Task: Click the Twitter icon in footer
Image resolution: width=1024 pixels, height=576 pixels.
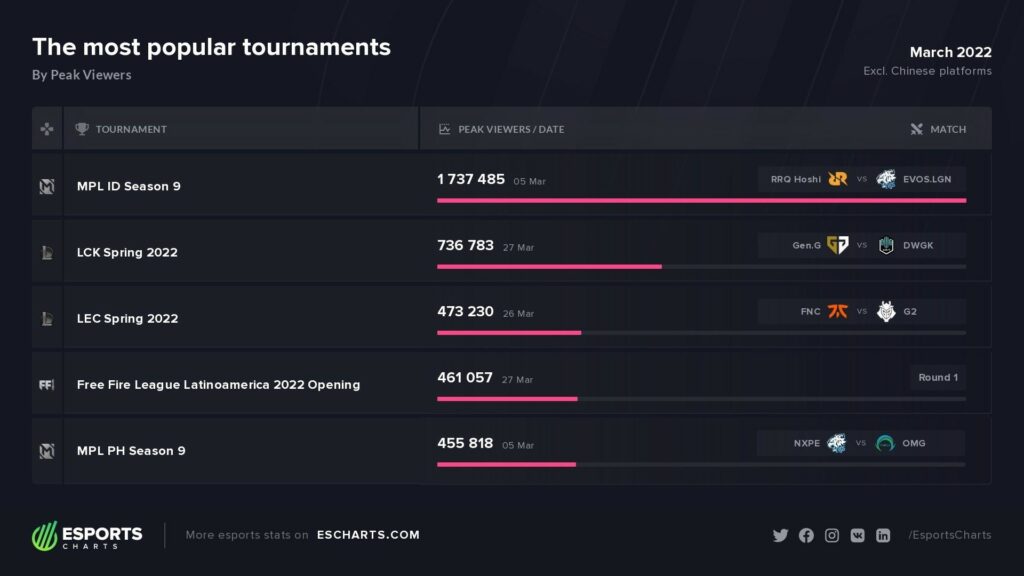Action: 780,536
